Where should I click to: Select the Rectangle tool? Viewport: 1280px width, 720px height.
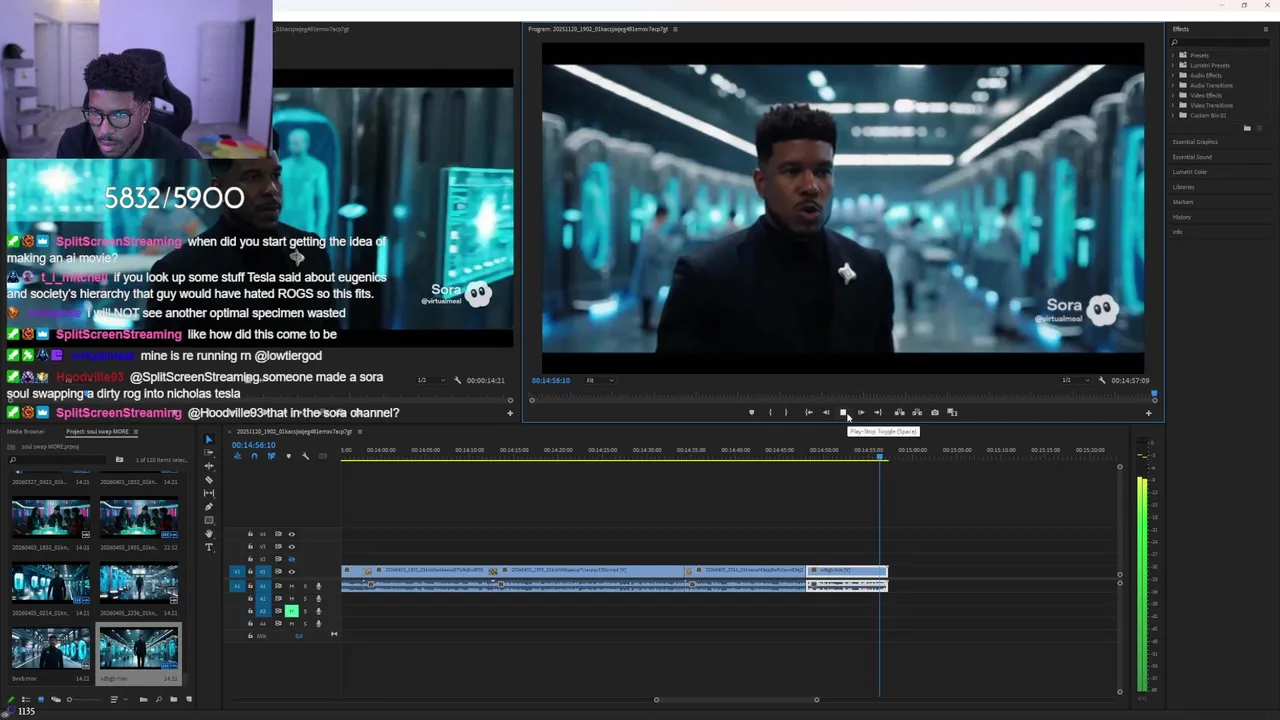click(x=209, y=520)
